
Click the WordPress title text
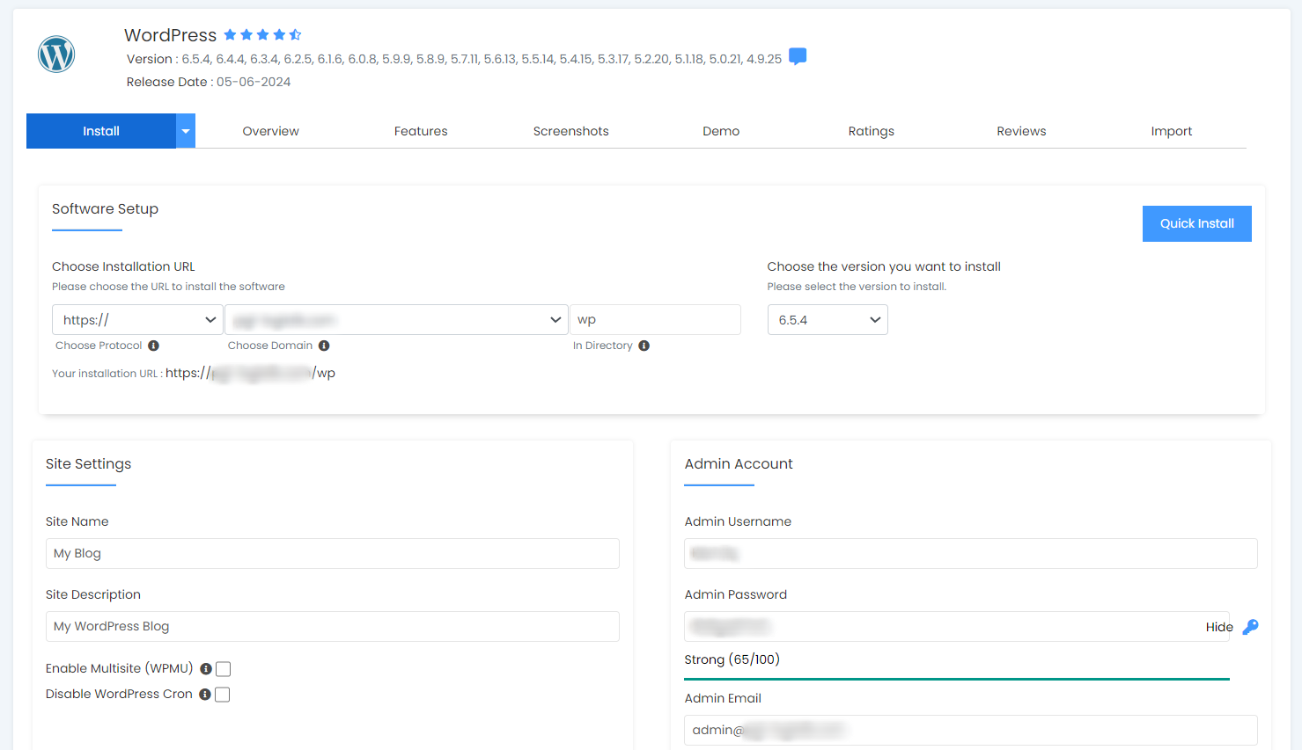pos(170,35)
